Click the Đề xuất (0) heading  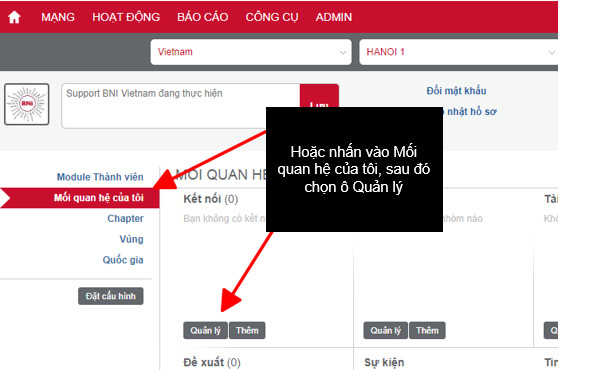(x=212, y=362)
